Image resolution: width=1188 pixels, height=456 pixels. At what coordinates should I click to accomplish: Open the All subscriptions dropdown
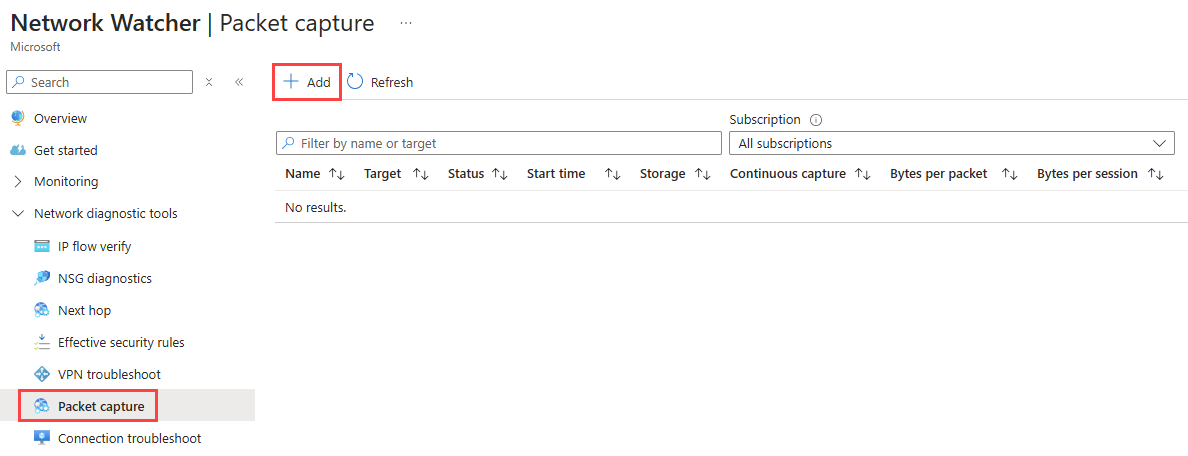point(952,143)
